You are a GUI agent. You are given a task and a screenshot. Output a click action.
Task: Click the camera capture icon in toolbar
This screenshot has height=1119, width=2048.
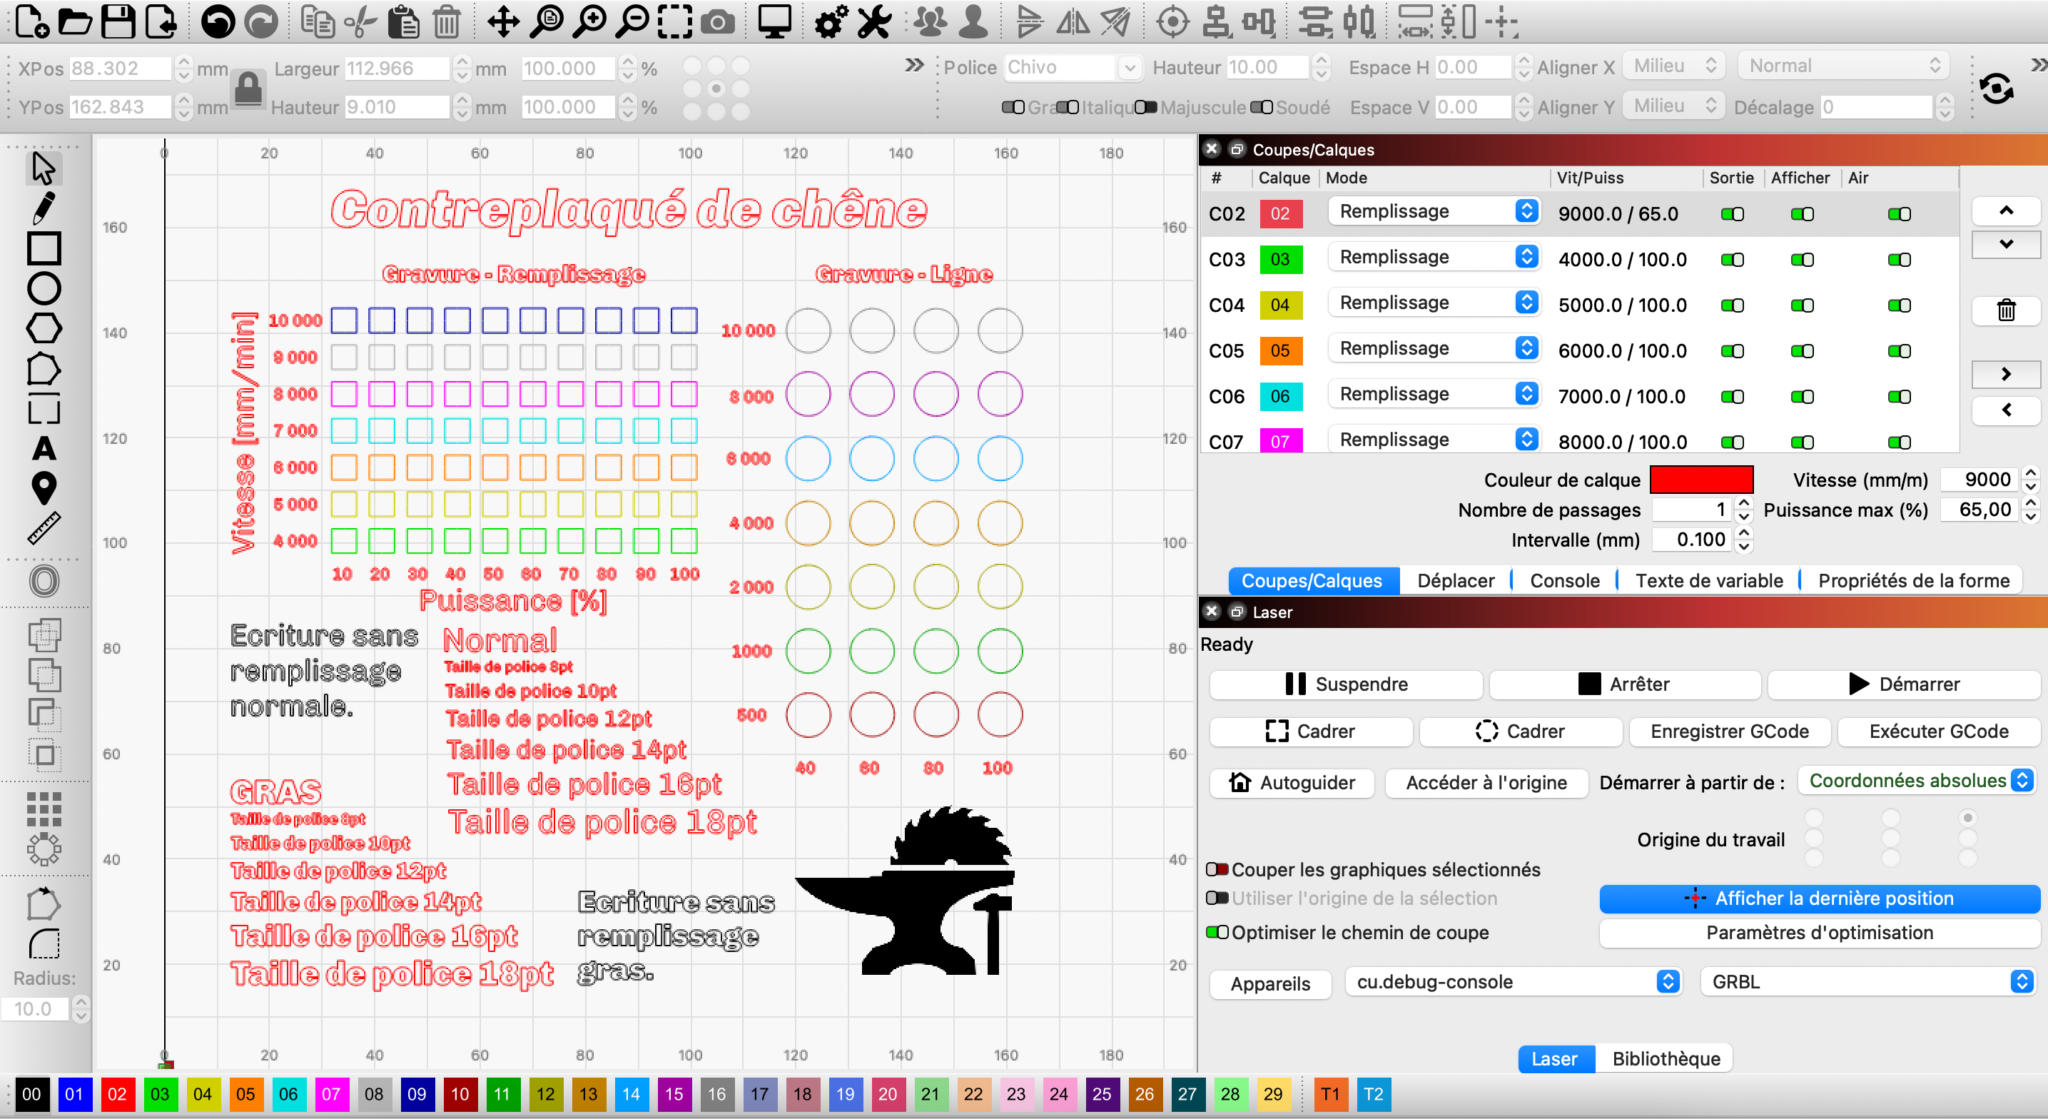(718, 22)
